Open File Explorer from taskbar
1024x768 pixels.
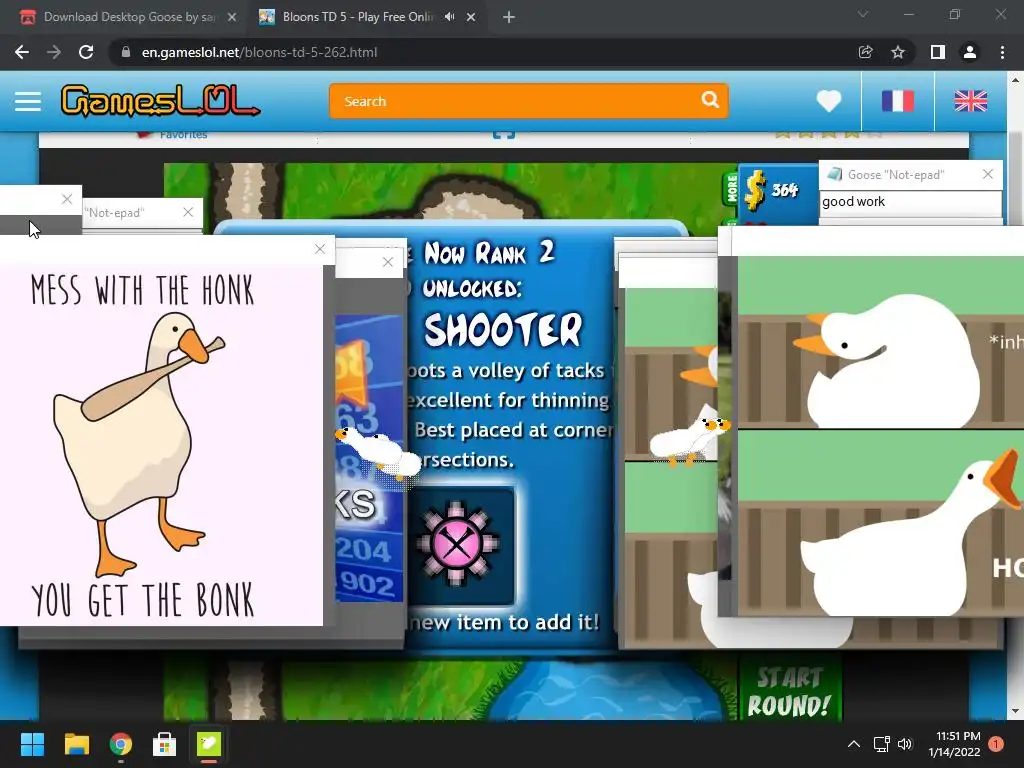76,744
